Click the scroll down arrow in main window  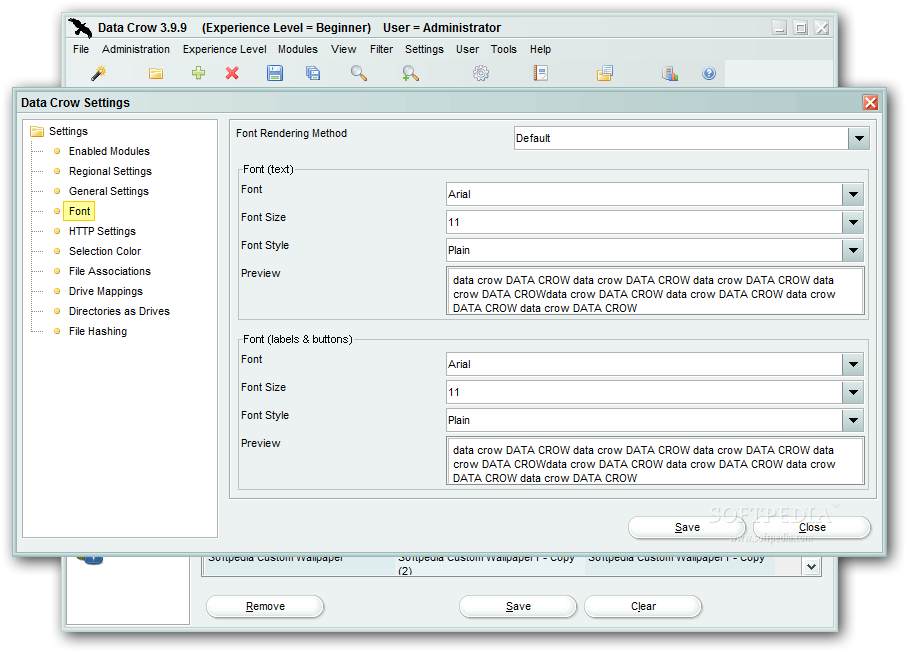(x=811, y=567)
